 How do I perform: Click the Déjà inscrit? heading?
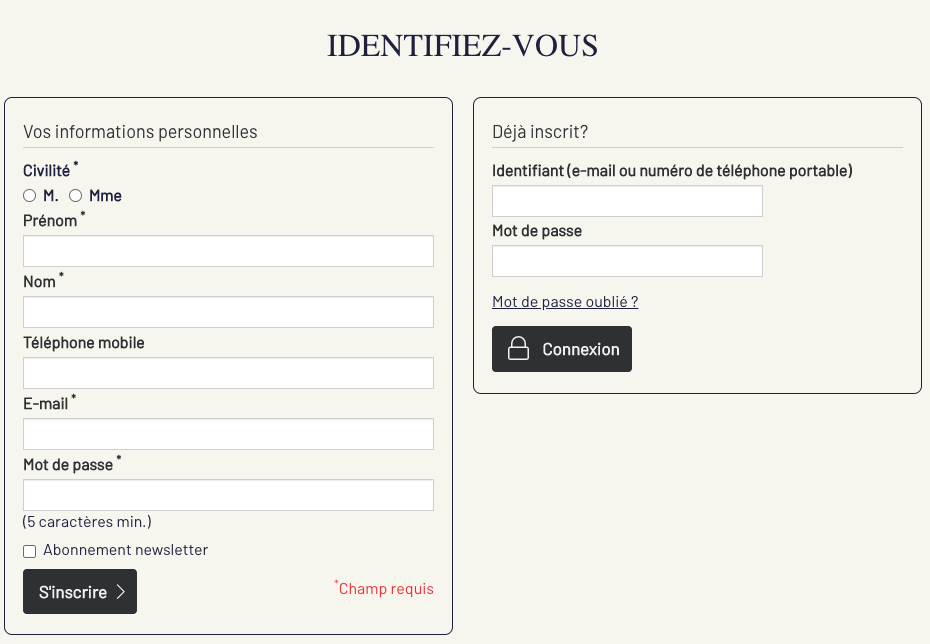tap(540, 132)
